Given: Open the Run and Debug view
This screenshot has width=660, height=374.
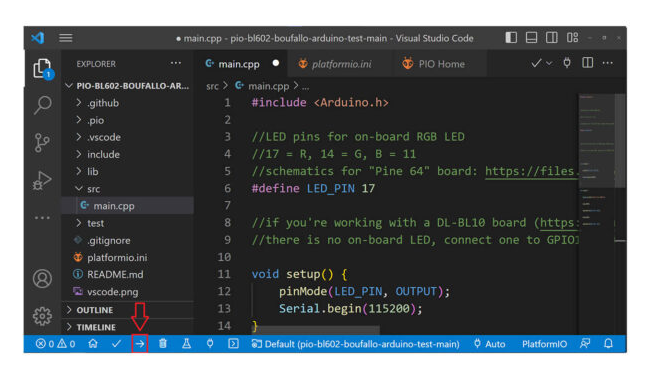Looking at the screenshot, I should click(x=42, y=180).
